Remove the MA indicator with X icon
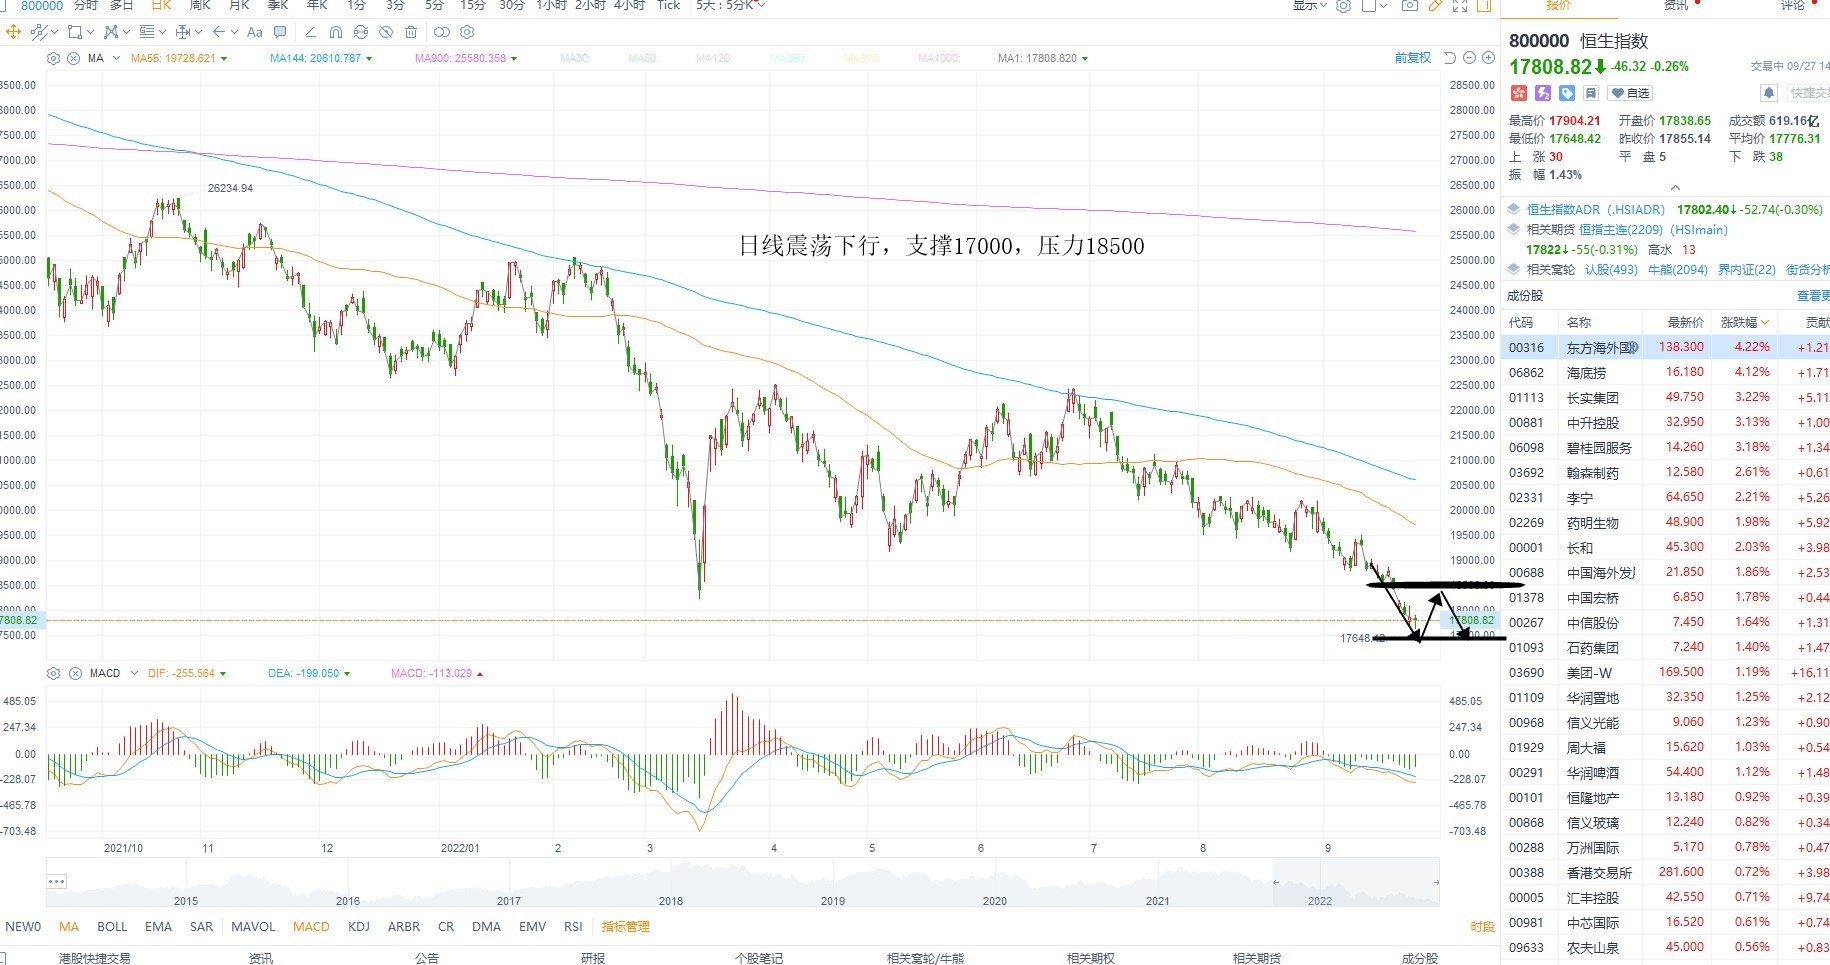 click(73, 58)
